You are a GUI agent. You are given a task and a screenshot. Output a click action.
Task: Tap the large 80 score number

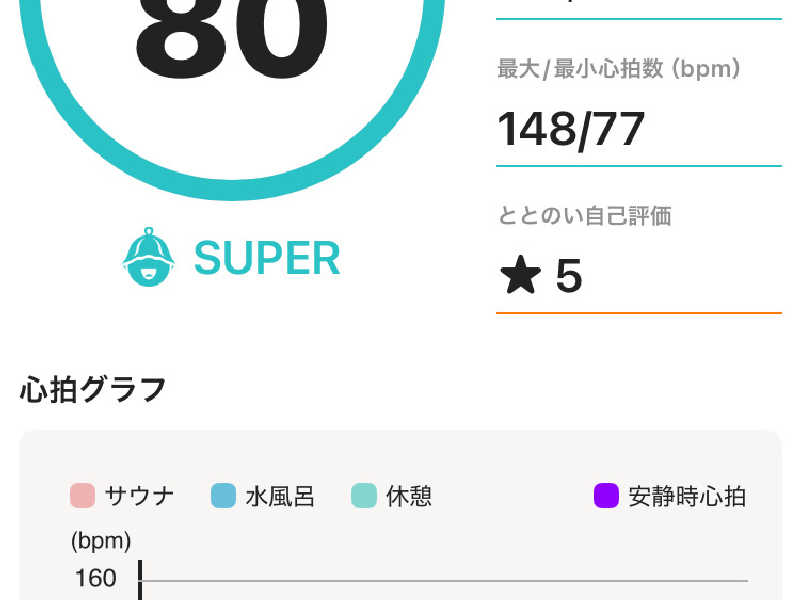point(232,37)
